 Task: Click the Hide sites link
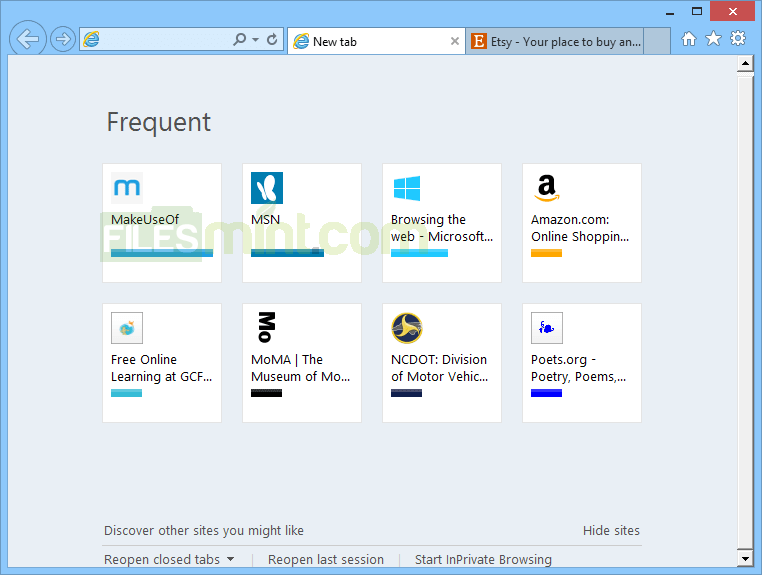[611, 531]
